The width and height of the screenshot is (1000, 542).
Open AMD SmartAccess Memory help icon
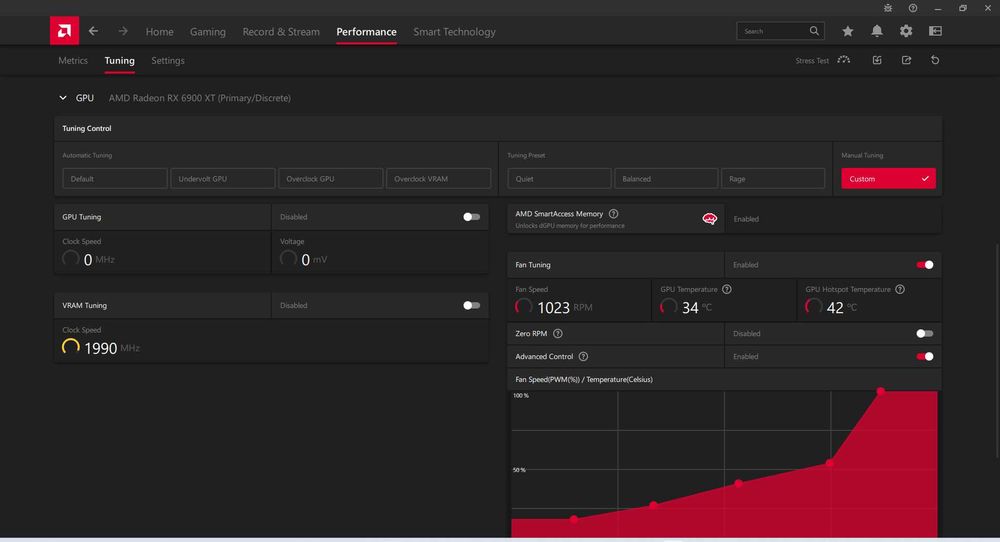pyautogui.click(x=614, y=214)
